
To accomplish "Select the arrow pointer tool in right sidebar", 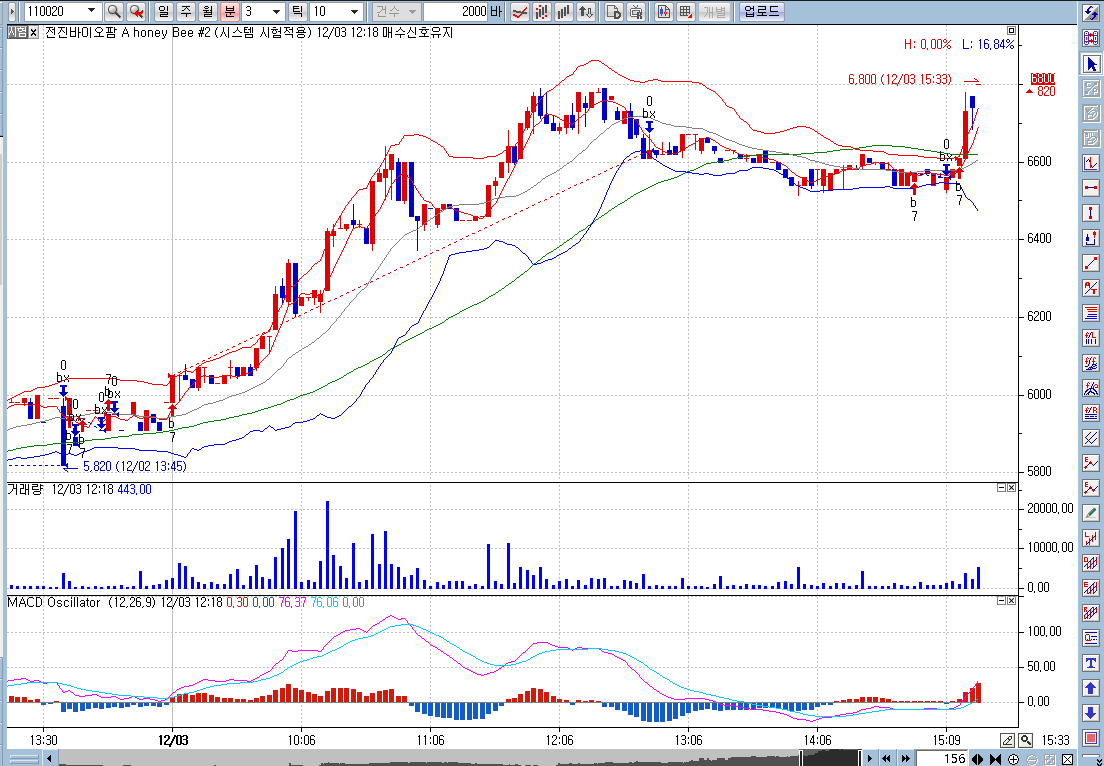I will (x=1091, y=64).
